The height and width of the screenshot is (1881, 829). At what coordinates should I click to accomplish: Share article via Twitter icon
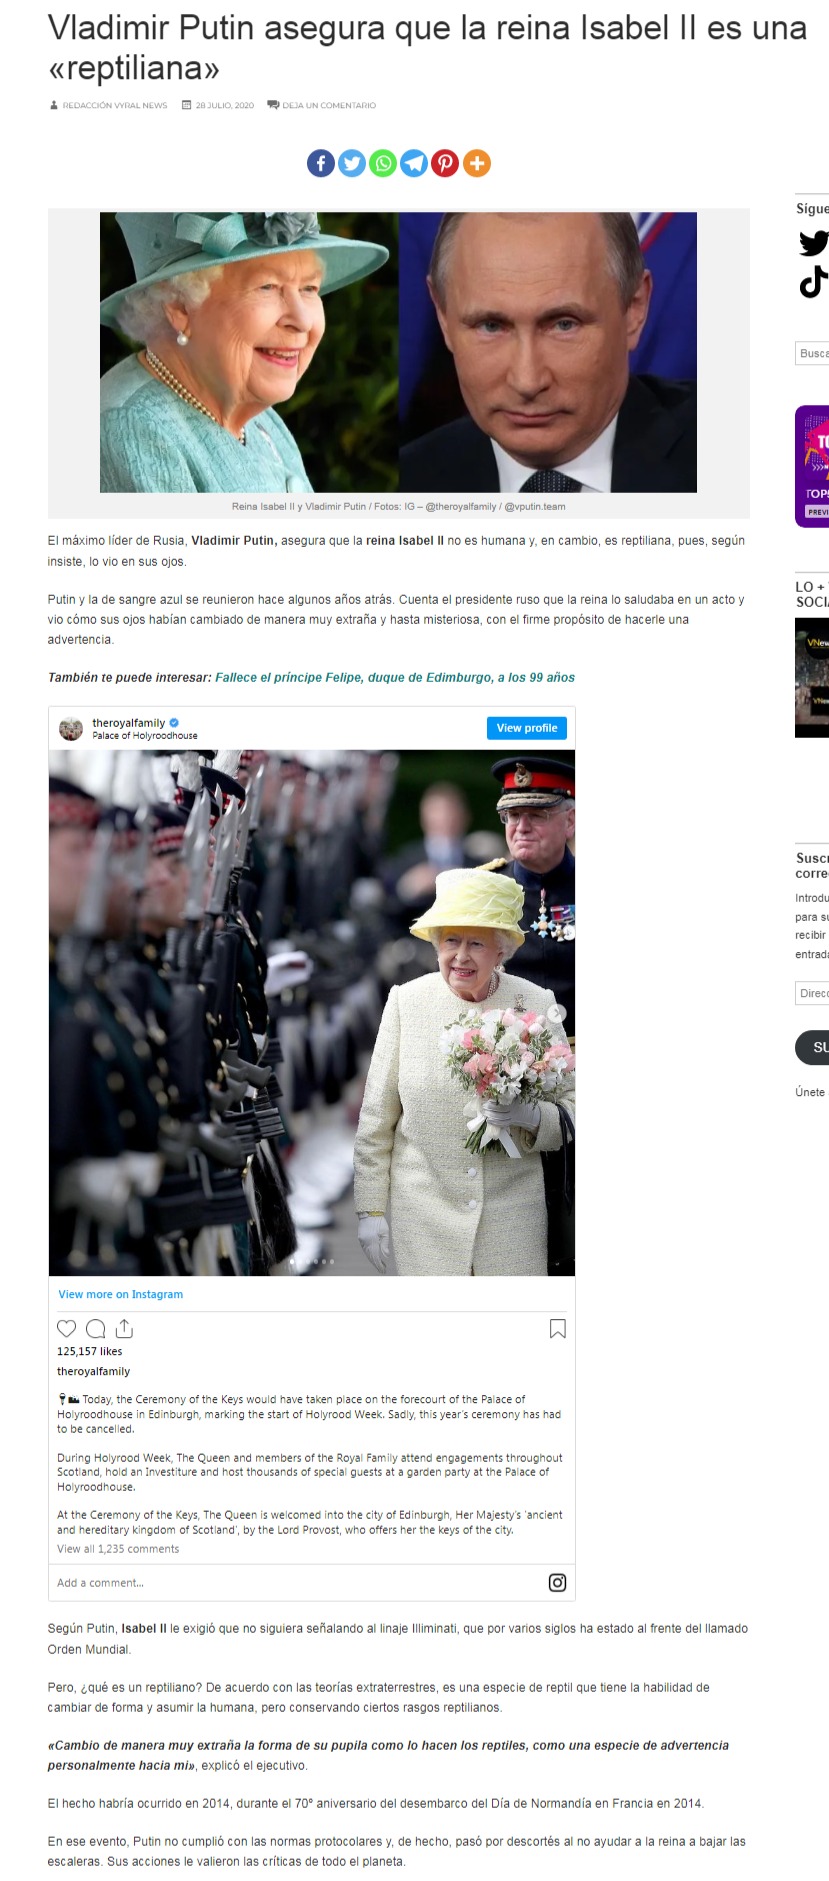coord(352,163)
